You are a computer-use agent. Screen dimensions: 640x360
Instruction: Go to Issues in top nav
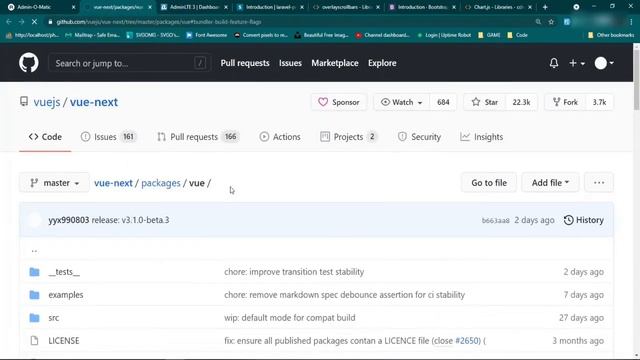tap(290, 63)
